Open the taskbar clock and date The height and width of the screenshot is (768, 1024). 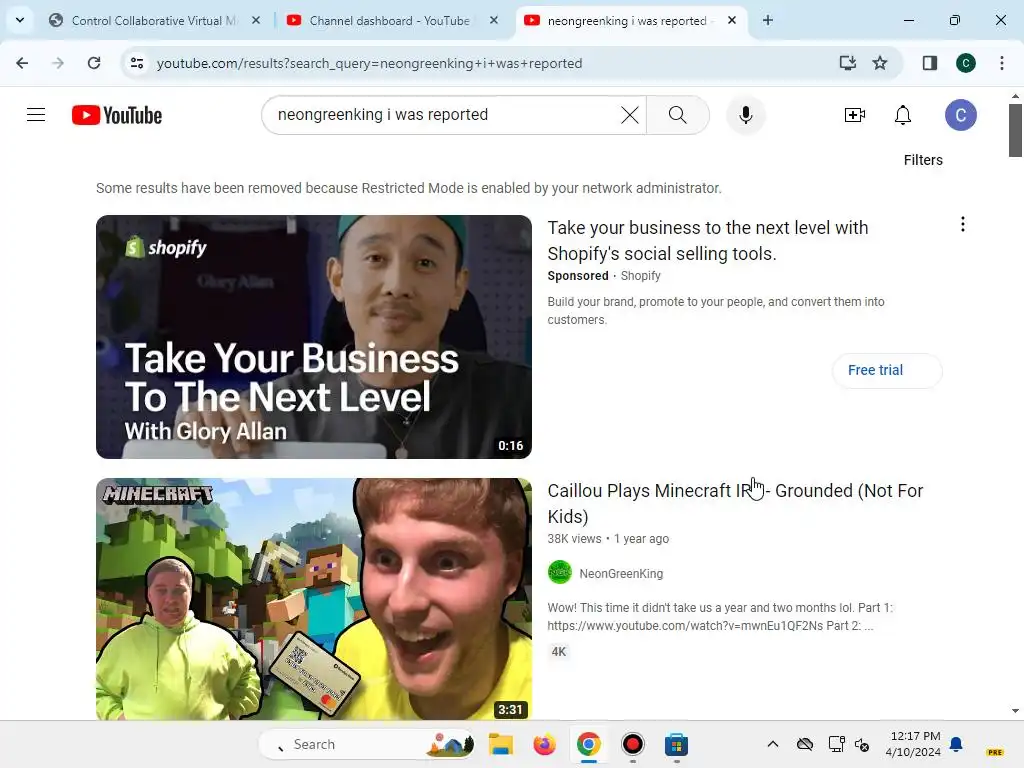913,744
